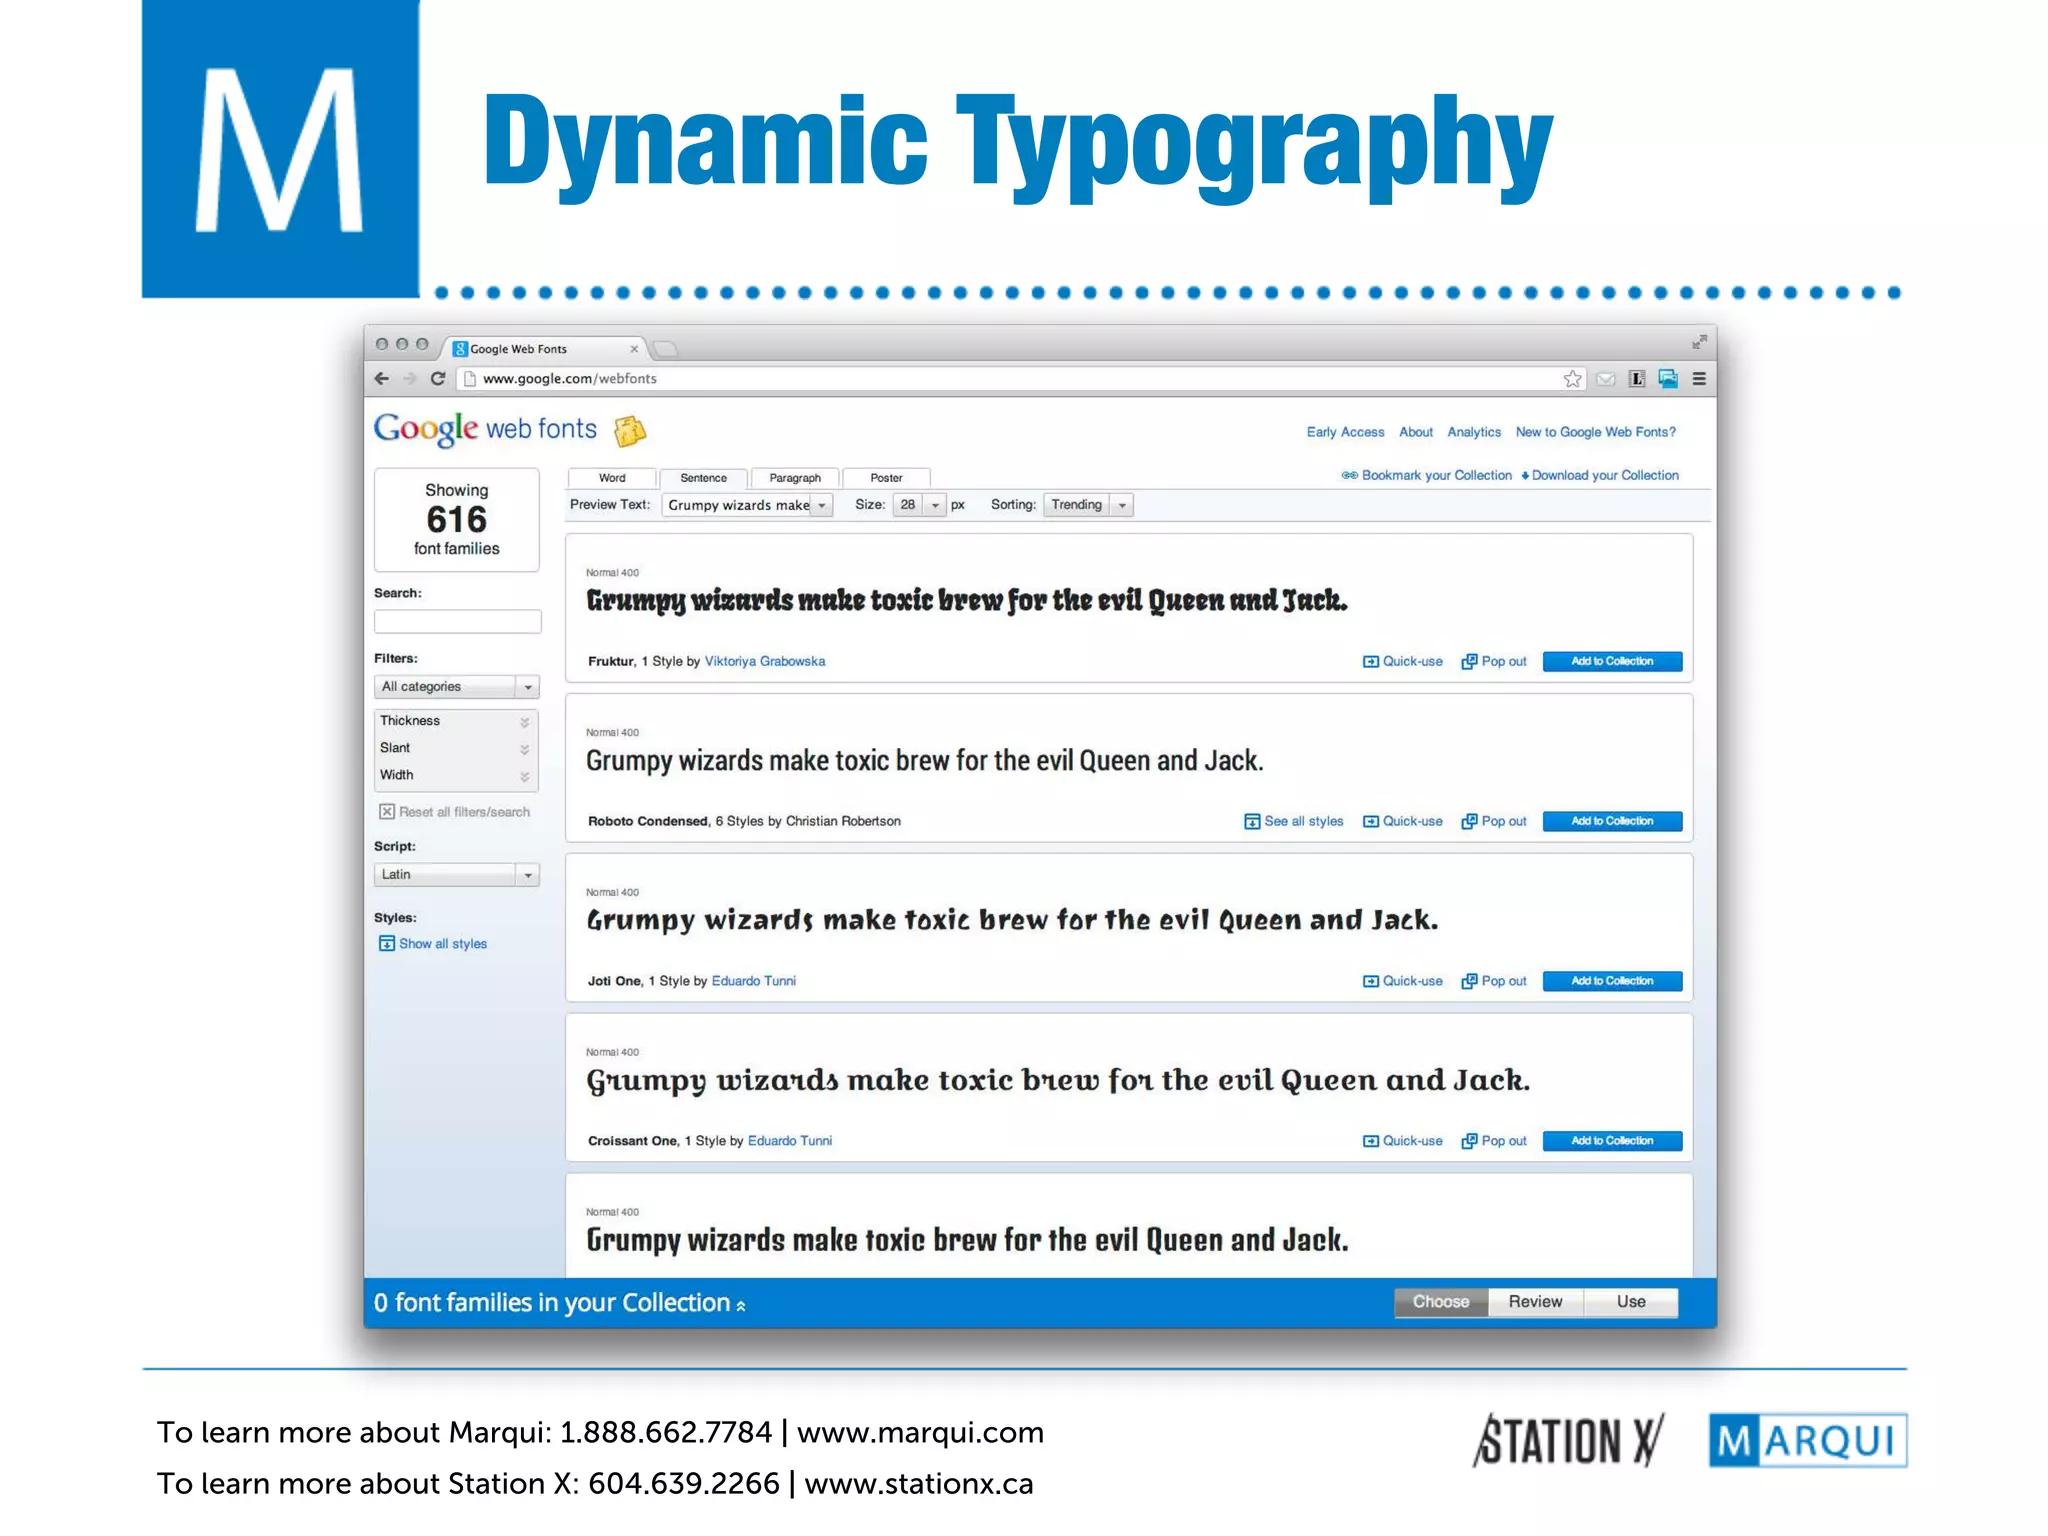2048x1536 pixels.
Task: Pop out the Joti One font
Action: 1494,981
